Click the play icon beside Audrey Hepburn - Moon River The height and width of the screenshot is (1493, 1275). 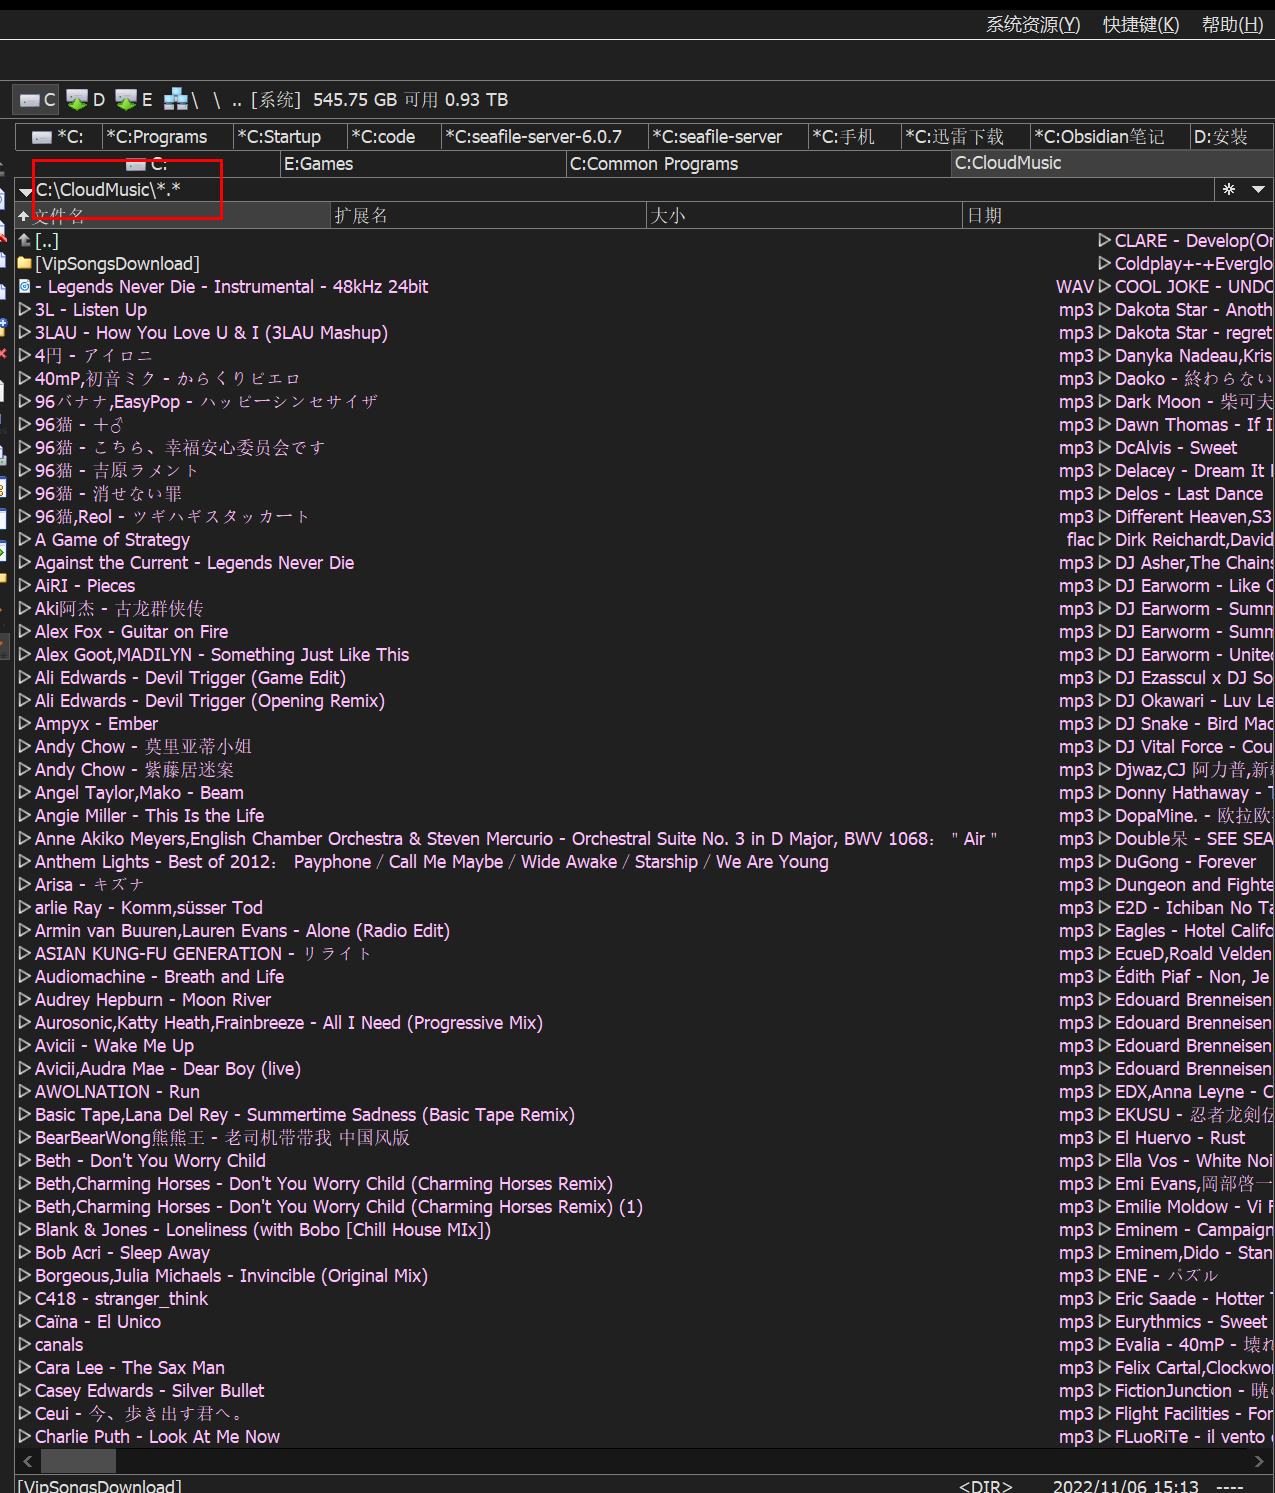coord(25,1000)
